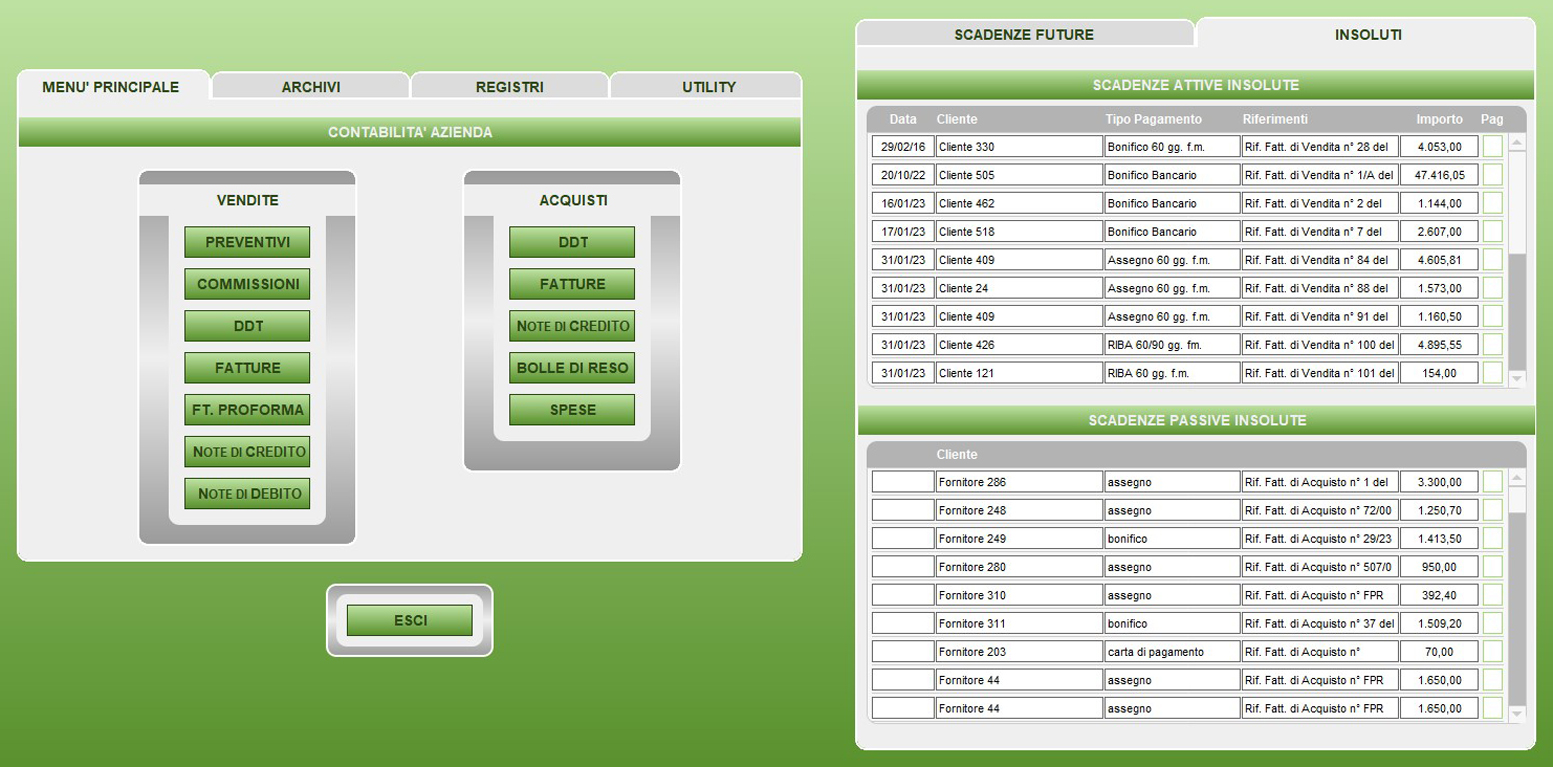This screenshot has height=767, width=1553.
Task: Click down arrow of Scadenze Passive Insolute scrollbar
Action: 1517,713
